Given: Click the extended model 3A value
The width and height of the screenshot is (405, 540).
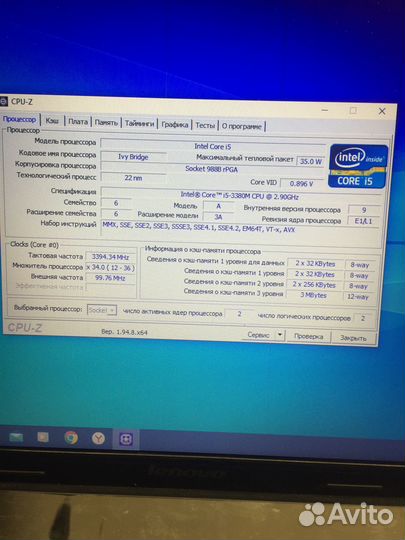Looking at the screenshot, I should (218, 217).
